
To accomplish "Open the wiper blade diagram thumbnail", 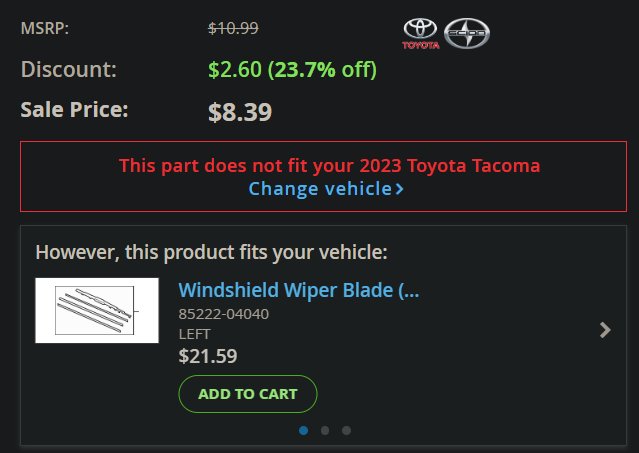I will pyautogui.click(x=97, y=310).
